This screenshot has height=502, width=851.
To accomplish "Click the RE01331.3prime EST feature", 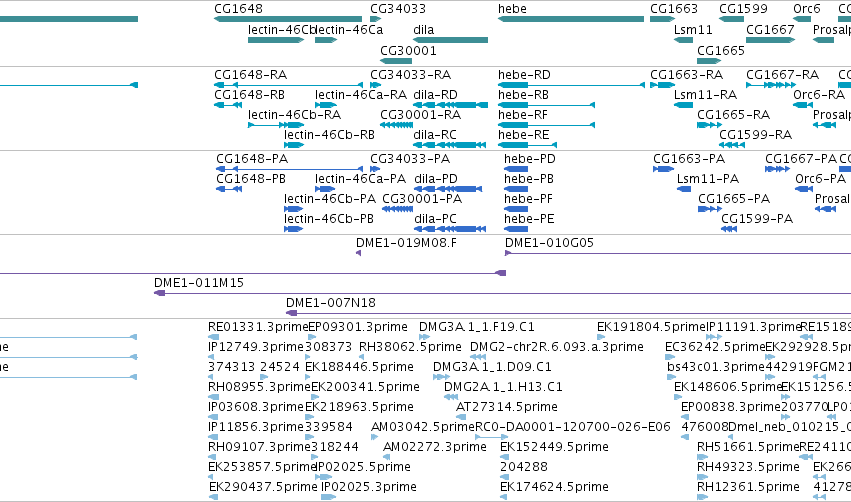I will [x=213, y=337].
